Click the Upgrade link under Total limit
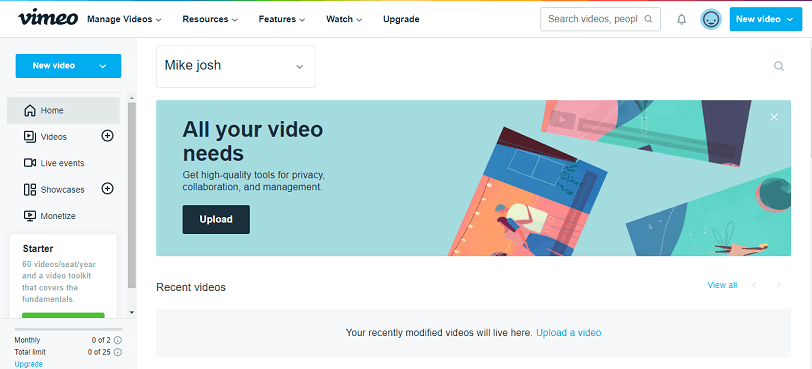812x369 pixels. [x=28, y=364]
